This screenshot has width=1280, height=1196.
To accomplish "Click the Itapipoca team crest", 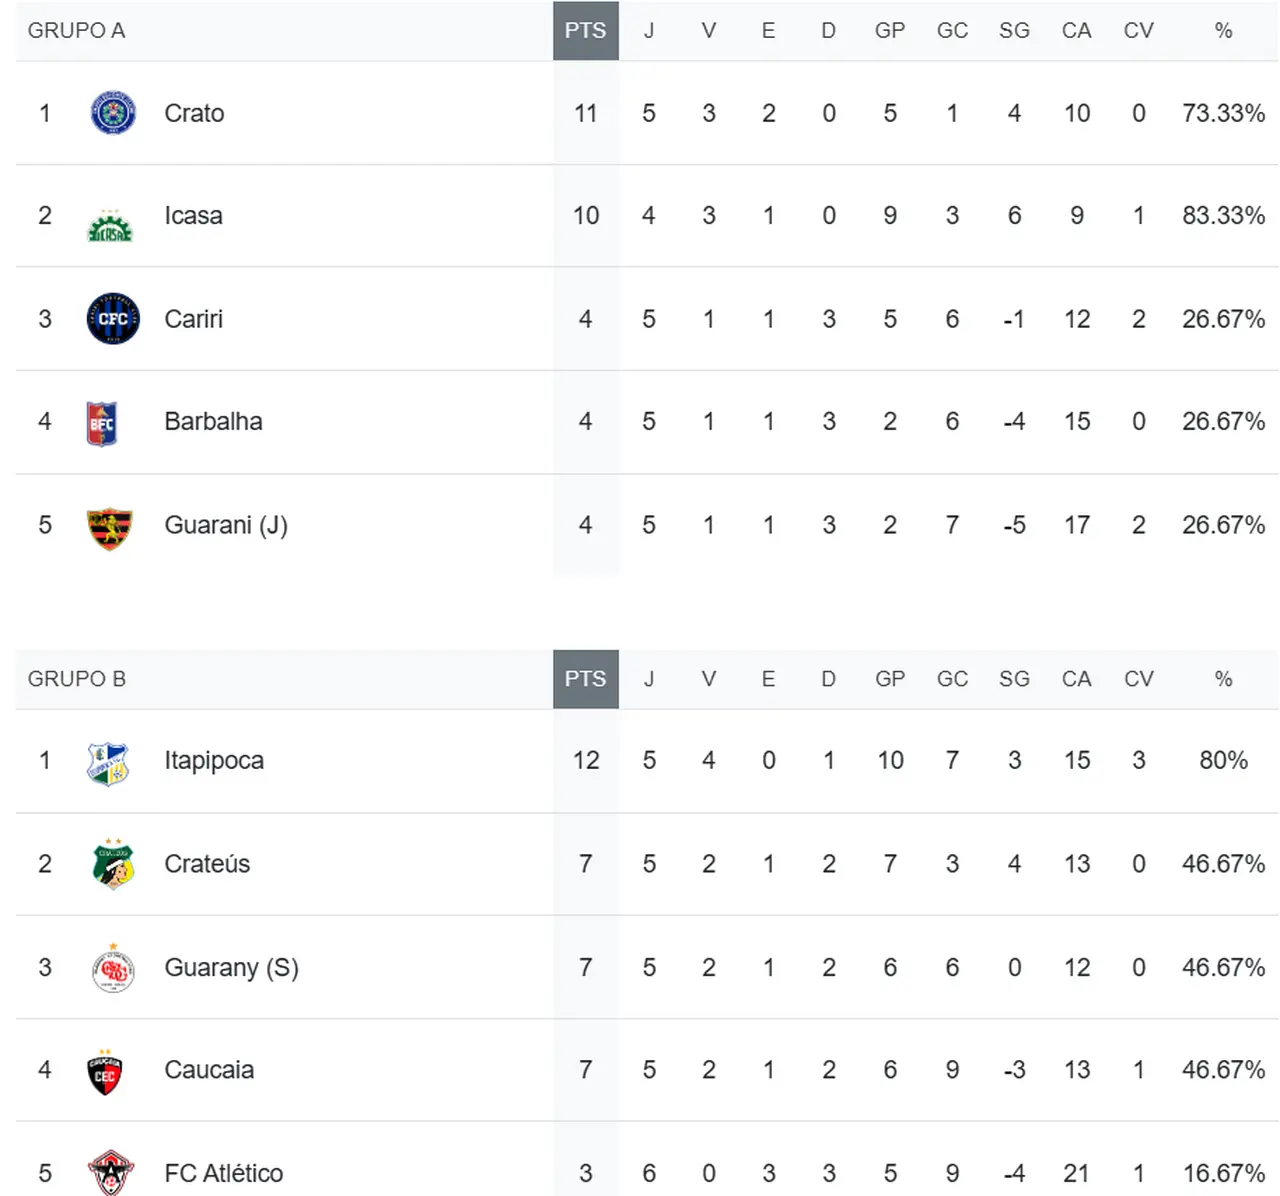I will click(108, 763).
